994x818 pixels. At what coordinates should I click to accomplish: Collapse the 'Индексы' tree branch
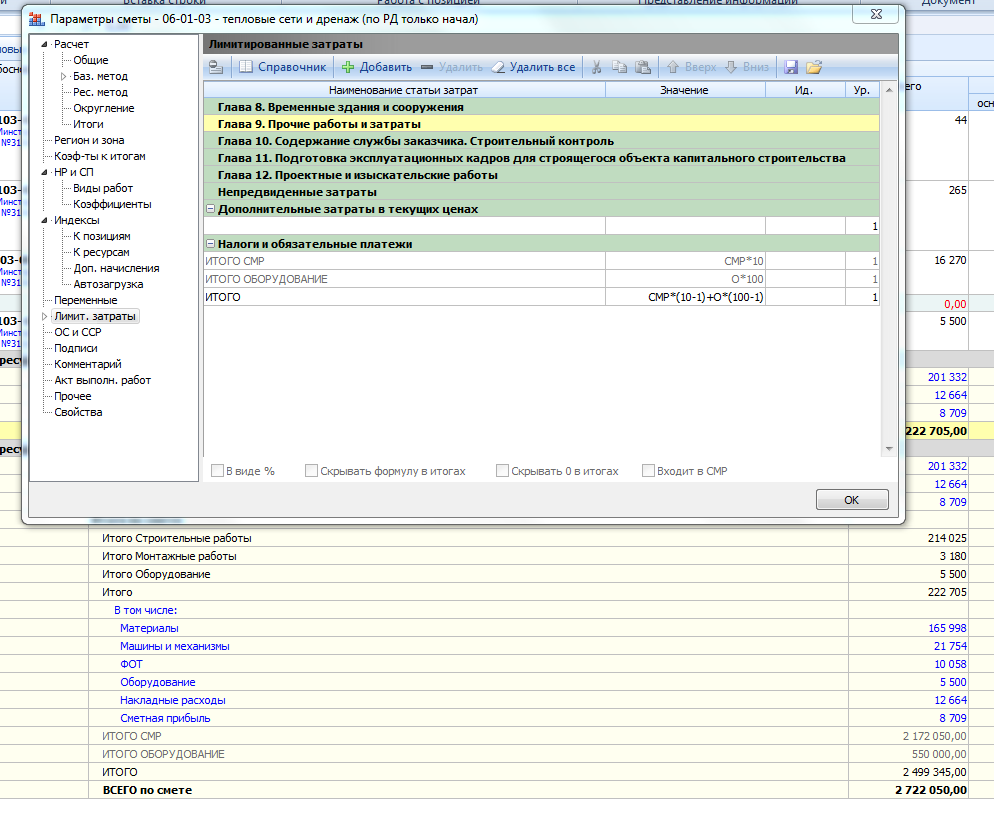45,221
